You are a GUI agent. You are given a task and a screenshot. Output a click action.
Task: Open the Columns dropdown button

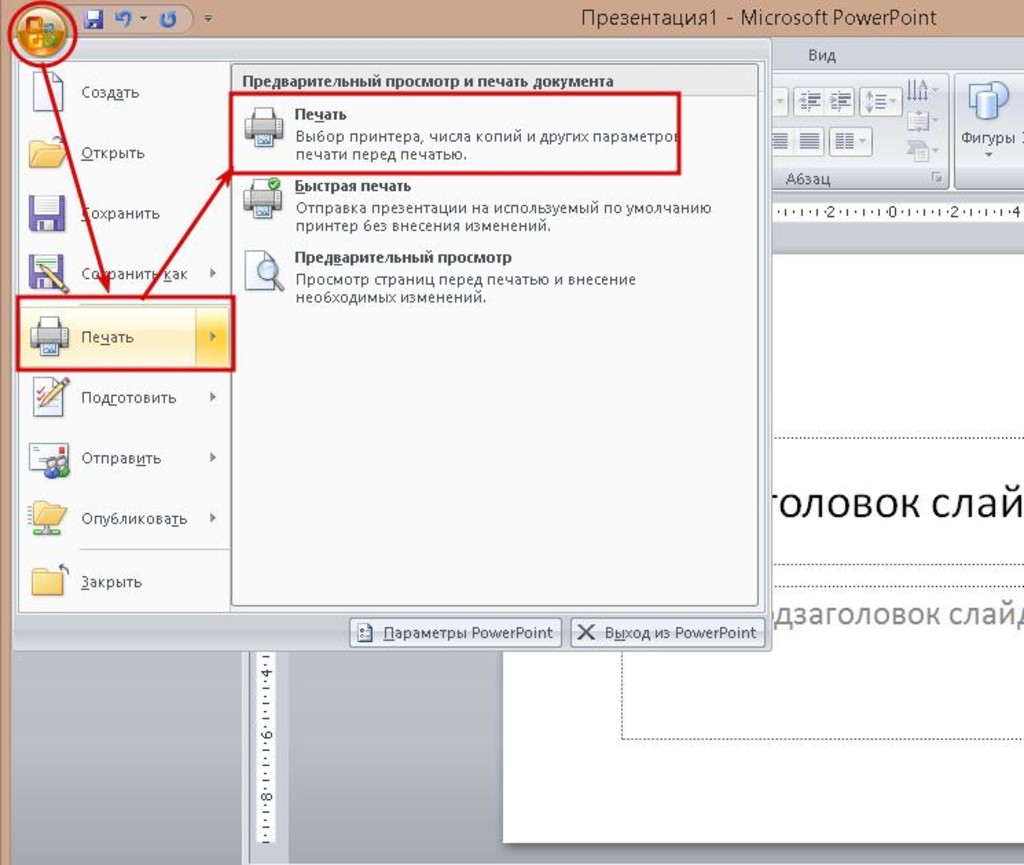850,140
